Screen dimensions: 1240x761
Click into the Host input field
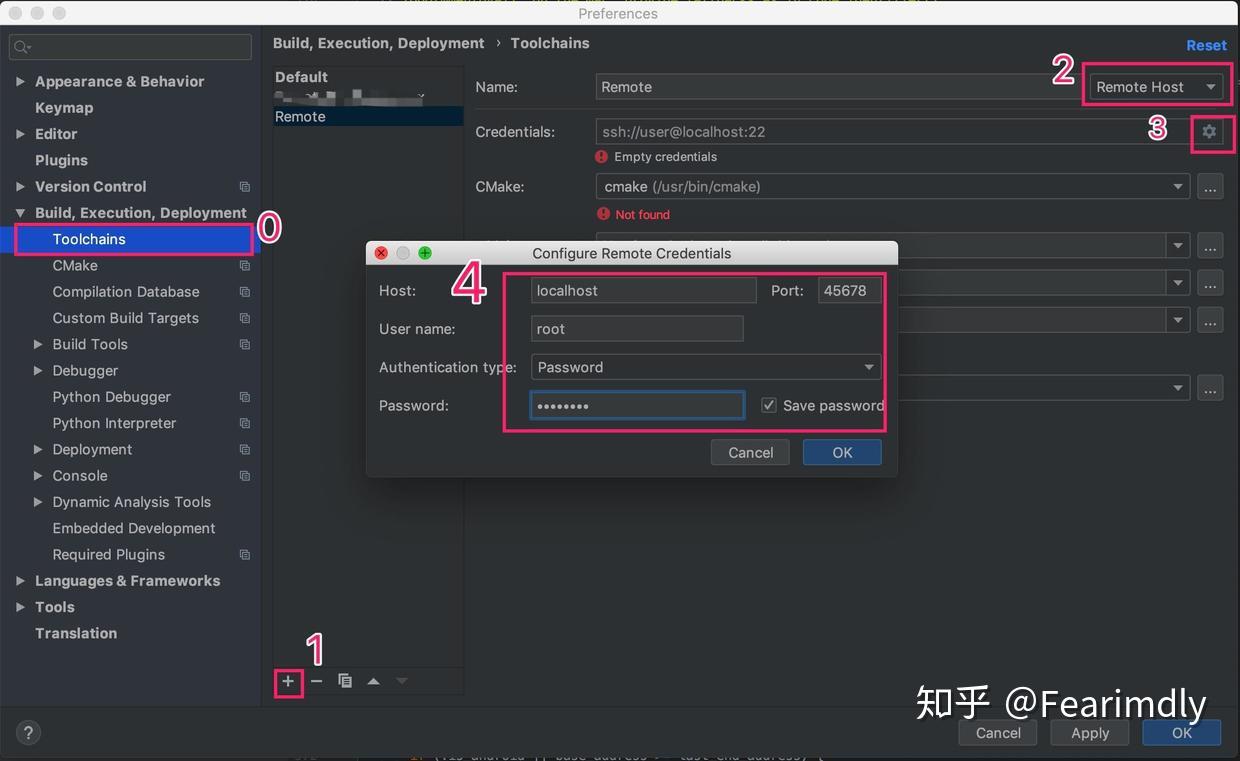pos(643,290)
